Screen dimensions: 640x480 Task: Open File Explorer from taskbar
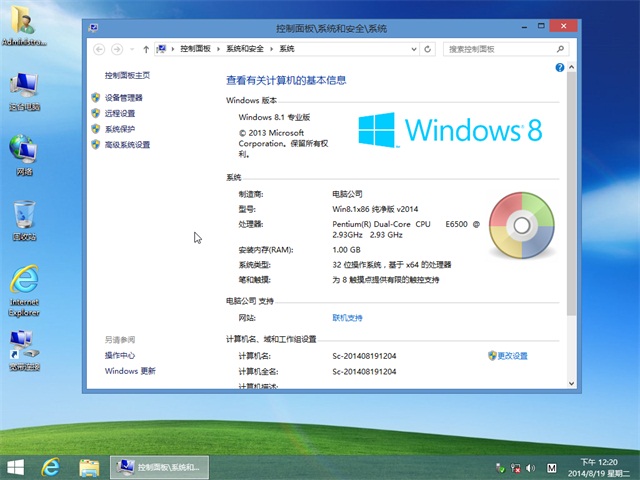coord(89,468)
